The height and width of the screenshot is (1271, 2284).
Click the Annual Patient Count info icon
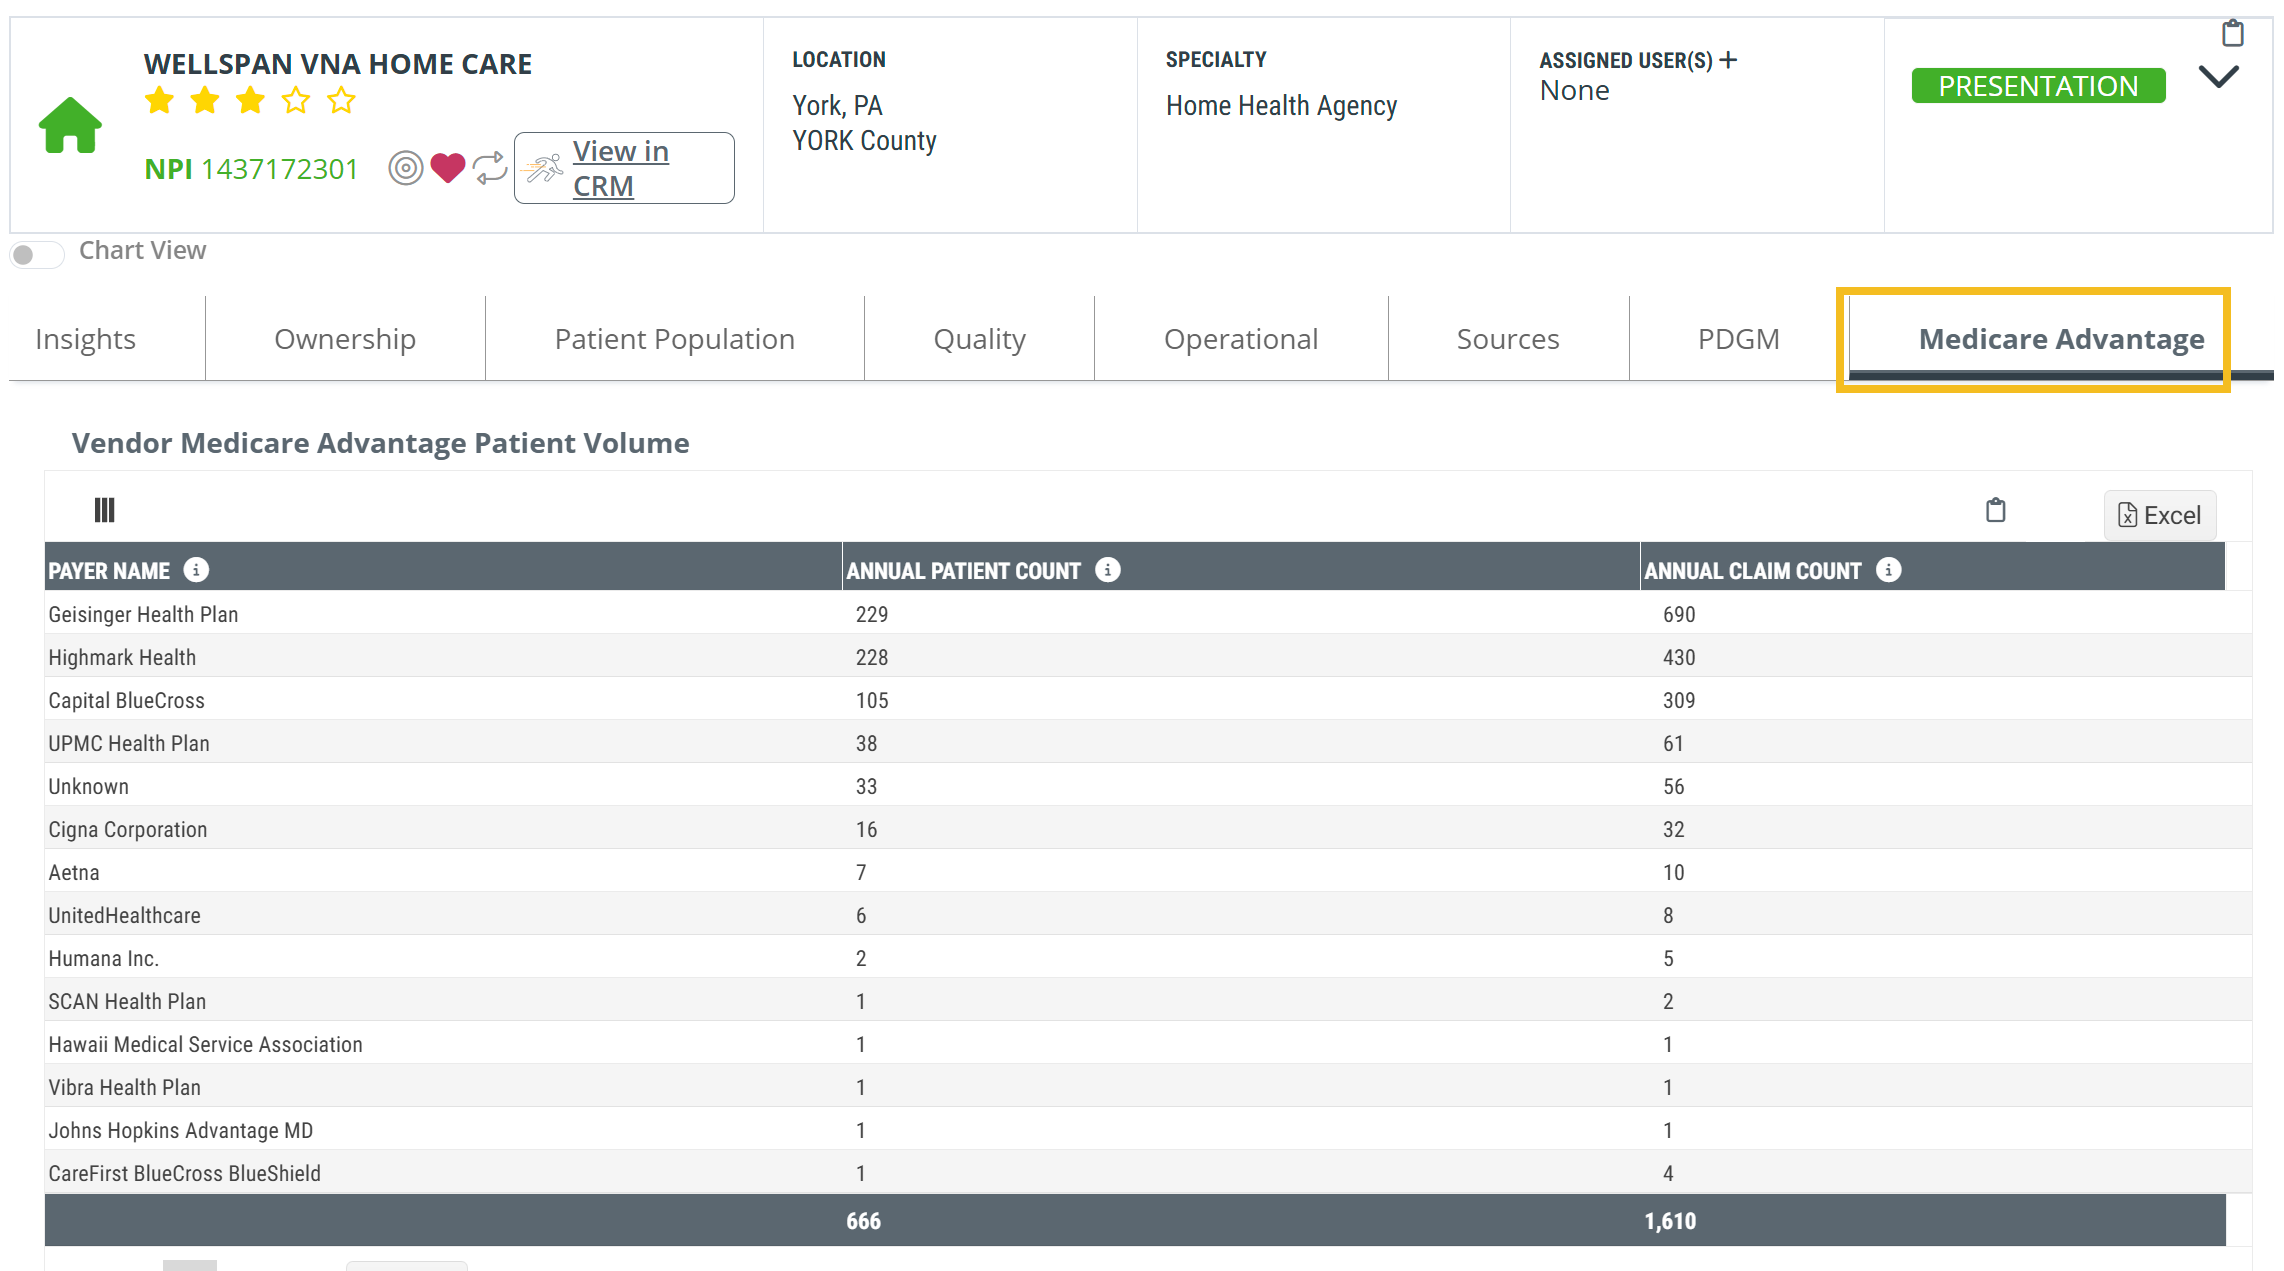point(1108,569)
